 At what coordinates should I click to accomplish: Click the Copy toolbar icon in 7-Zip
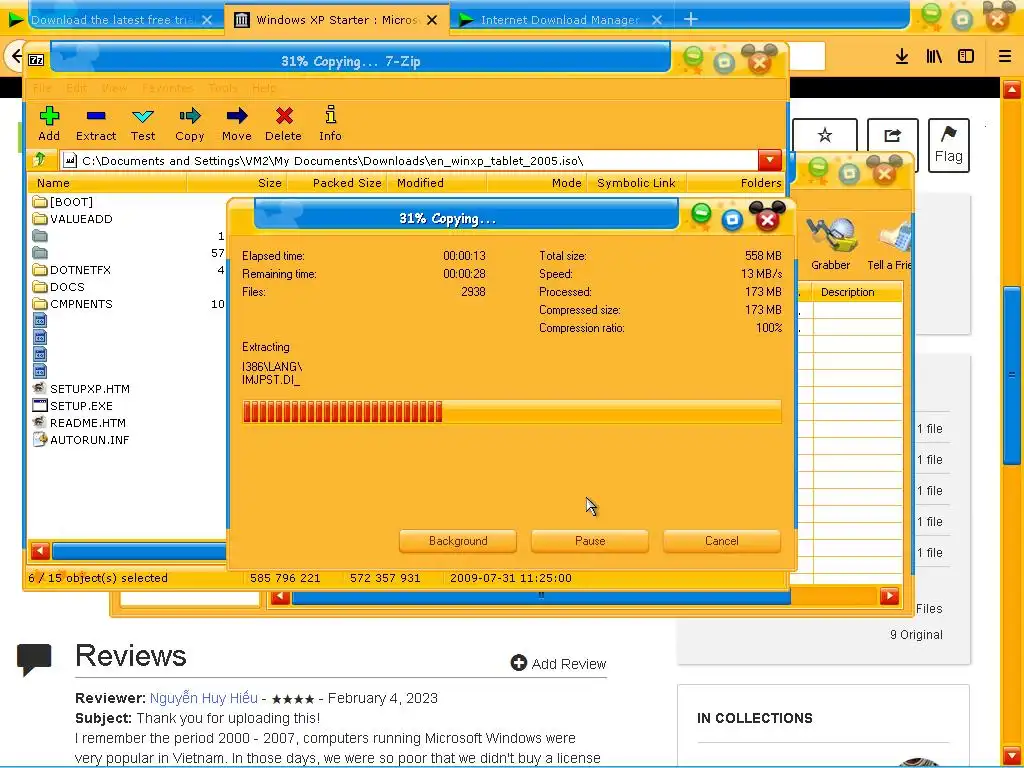point(189,123)
